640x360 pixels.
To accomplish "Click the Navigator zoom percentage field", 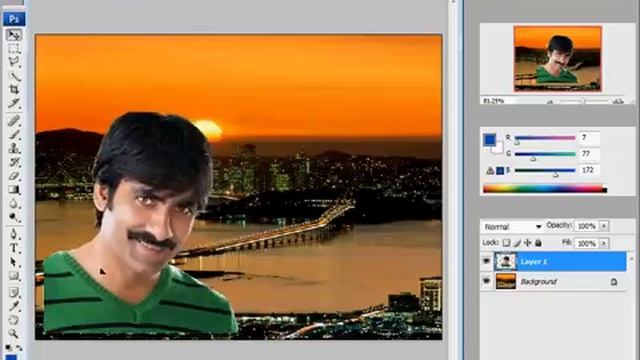I will tap(498, 100).
